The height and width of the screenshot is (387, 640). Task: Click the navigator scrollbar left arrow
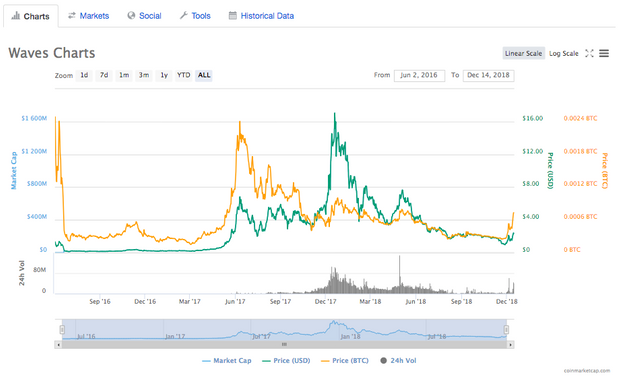coord(58,345)
